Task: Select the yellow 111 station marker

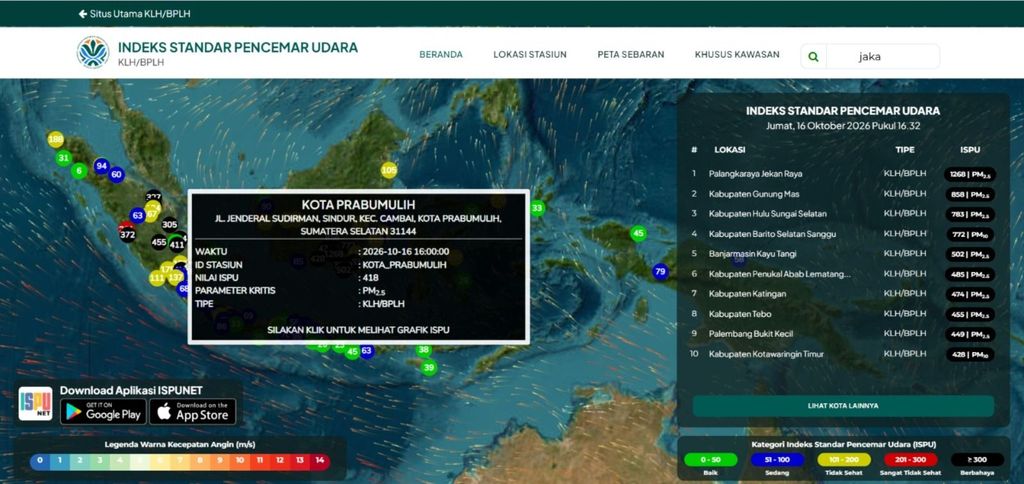Action: (x=157, y=278)
